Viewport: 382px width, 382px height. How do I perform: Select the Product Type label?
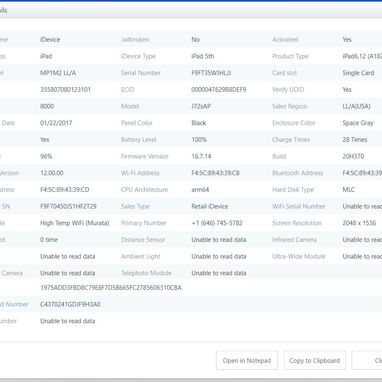(290, 56)
